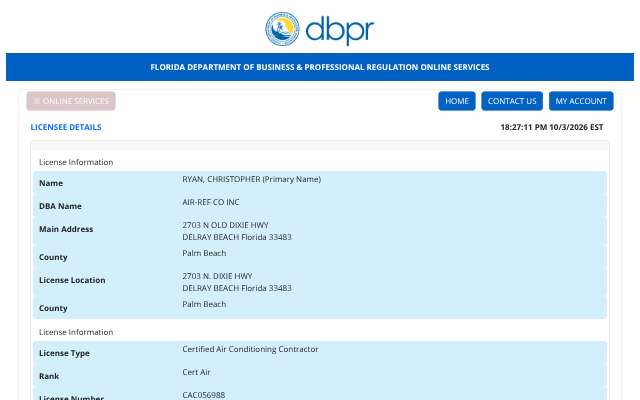
Task: Click the DBA name AIR-REF CO INC
Action: click(x=211, y=202)
